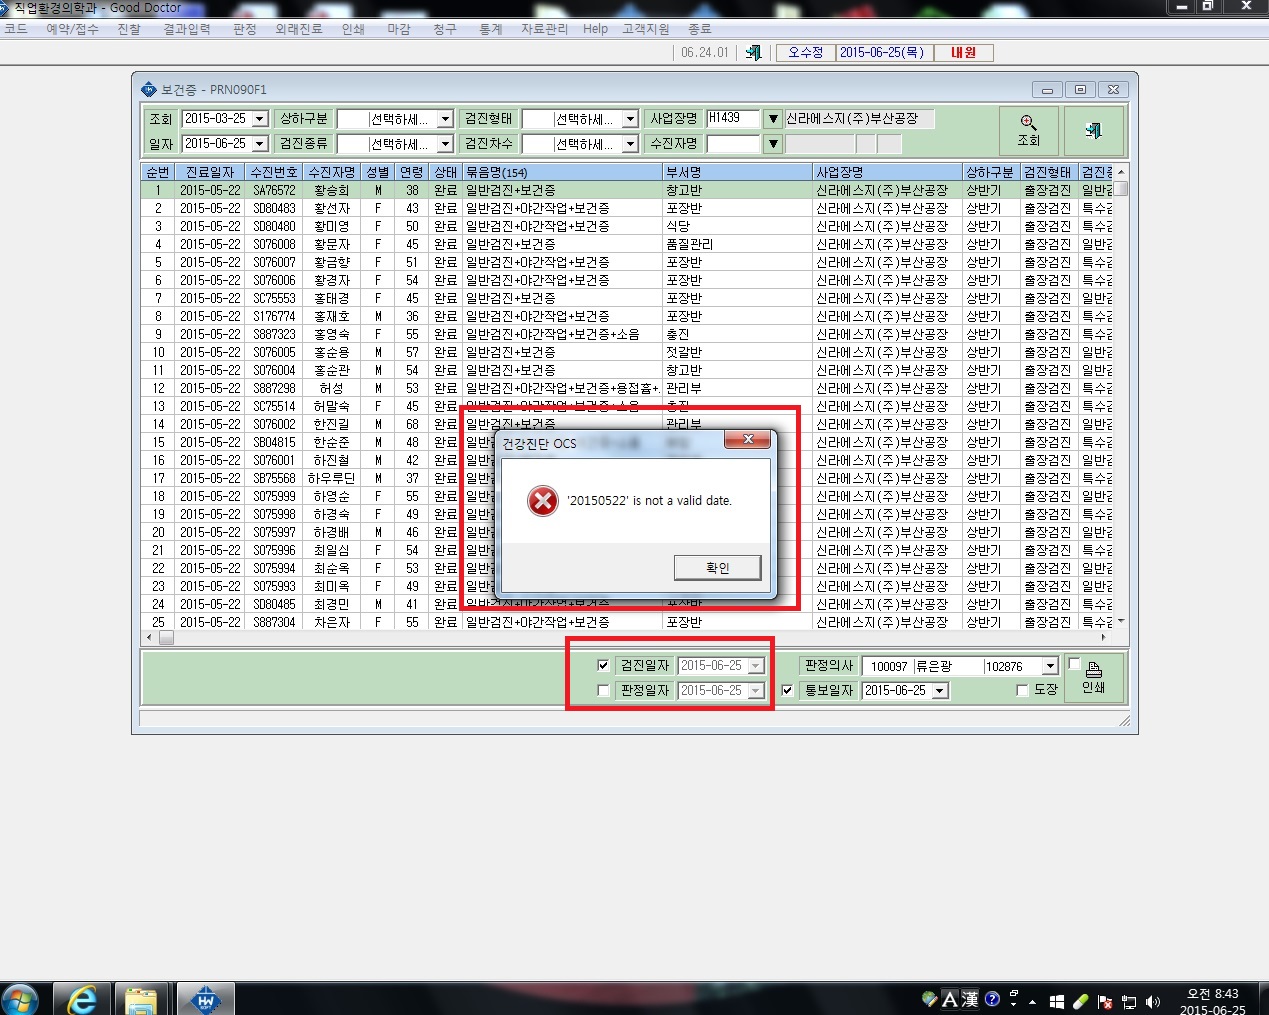Click 확인 button in error dialog
Screen dimensions: 1269x1015
(x=718, y=568)
